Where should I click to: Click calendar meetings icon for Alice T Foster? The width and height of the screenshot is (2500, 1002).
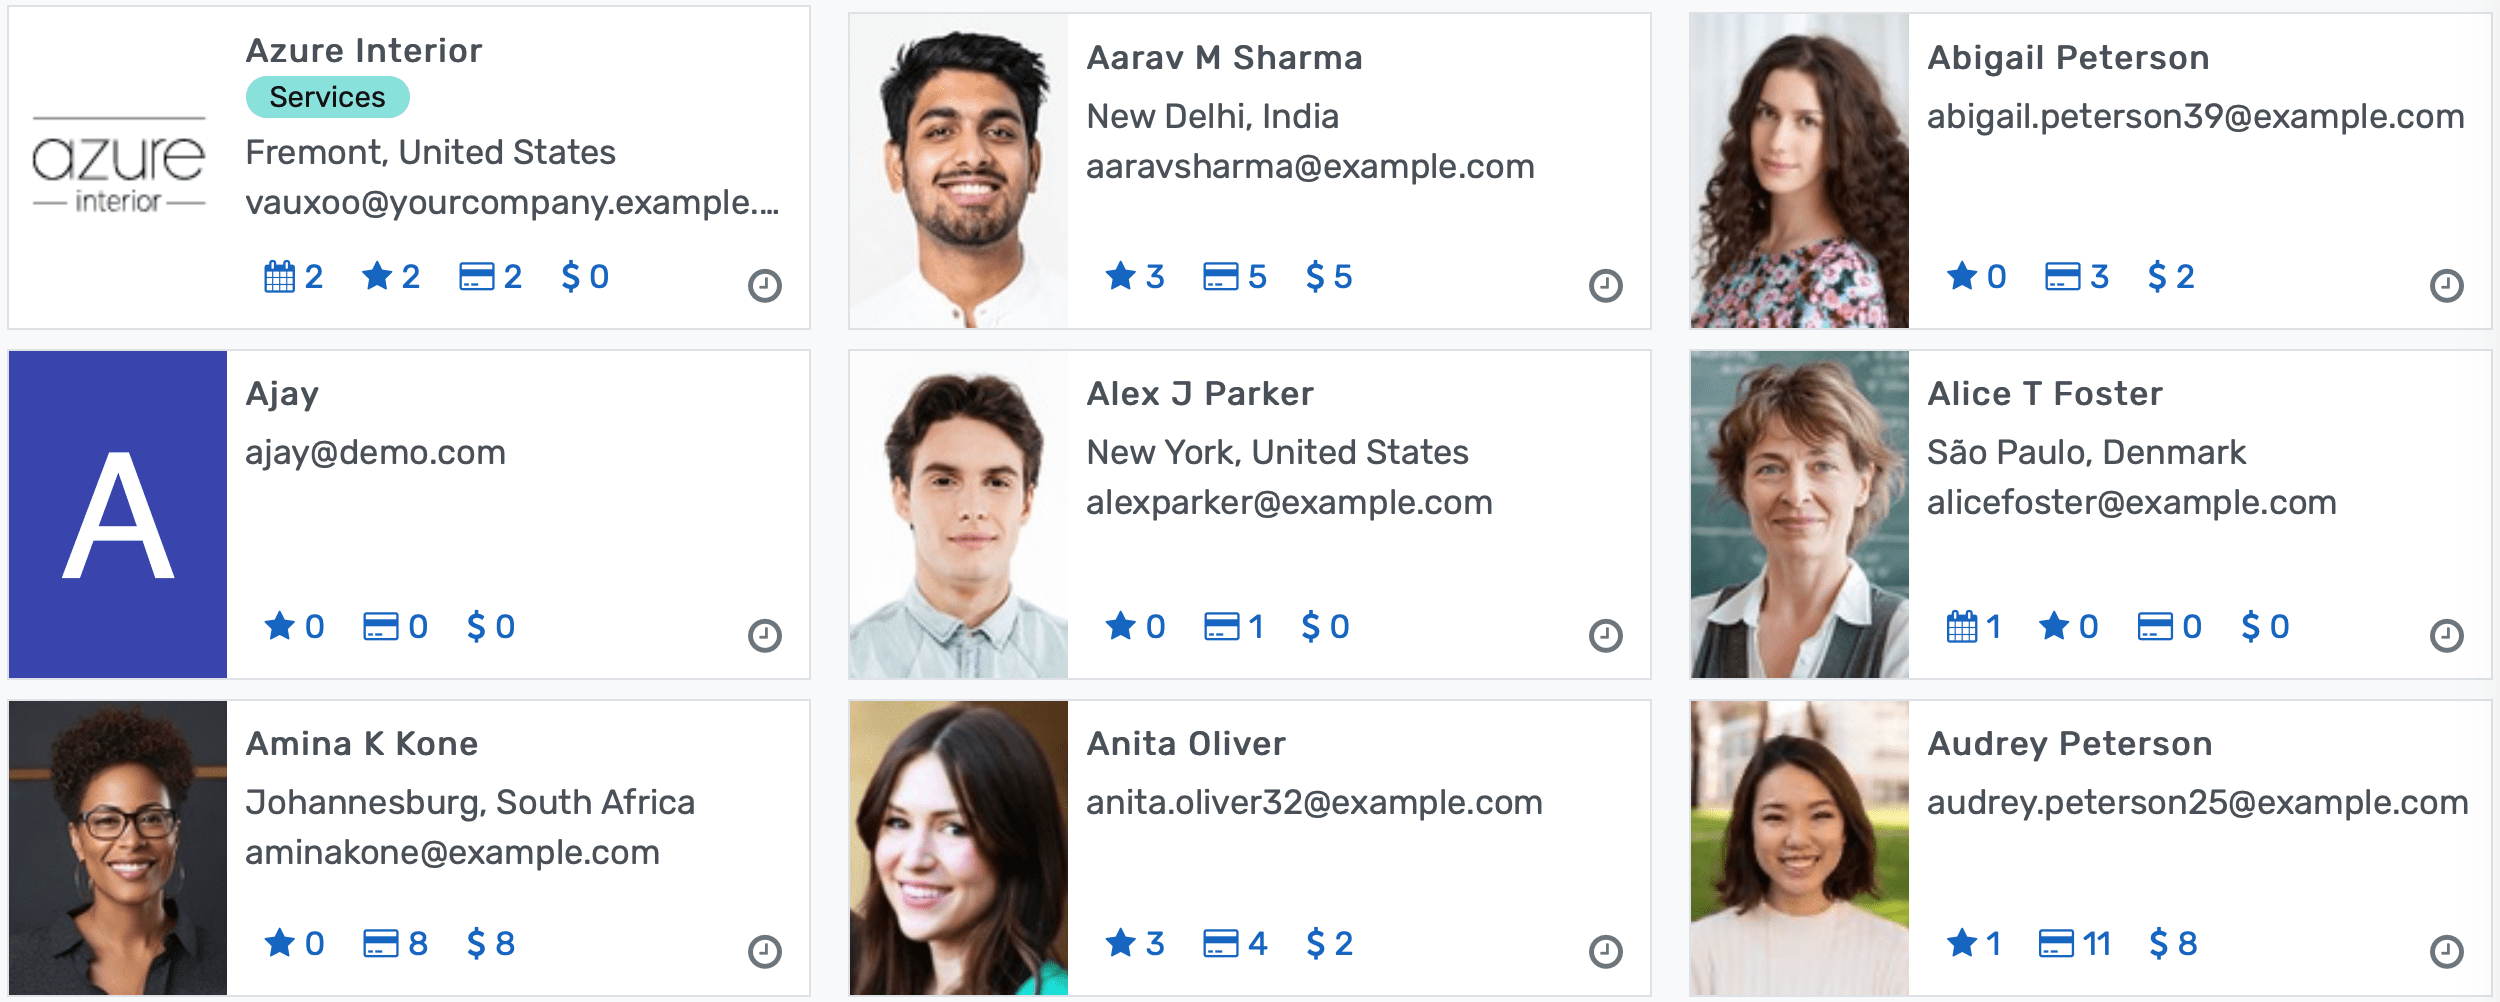(x=1962, y=627)
